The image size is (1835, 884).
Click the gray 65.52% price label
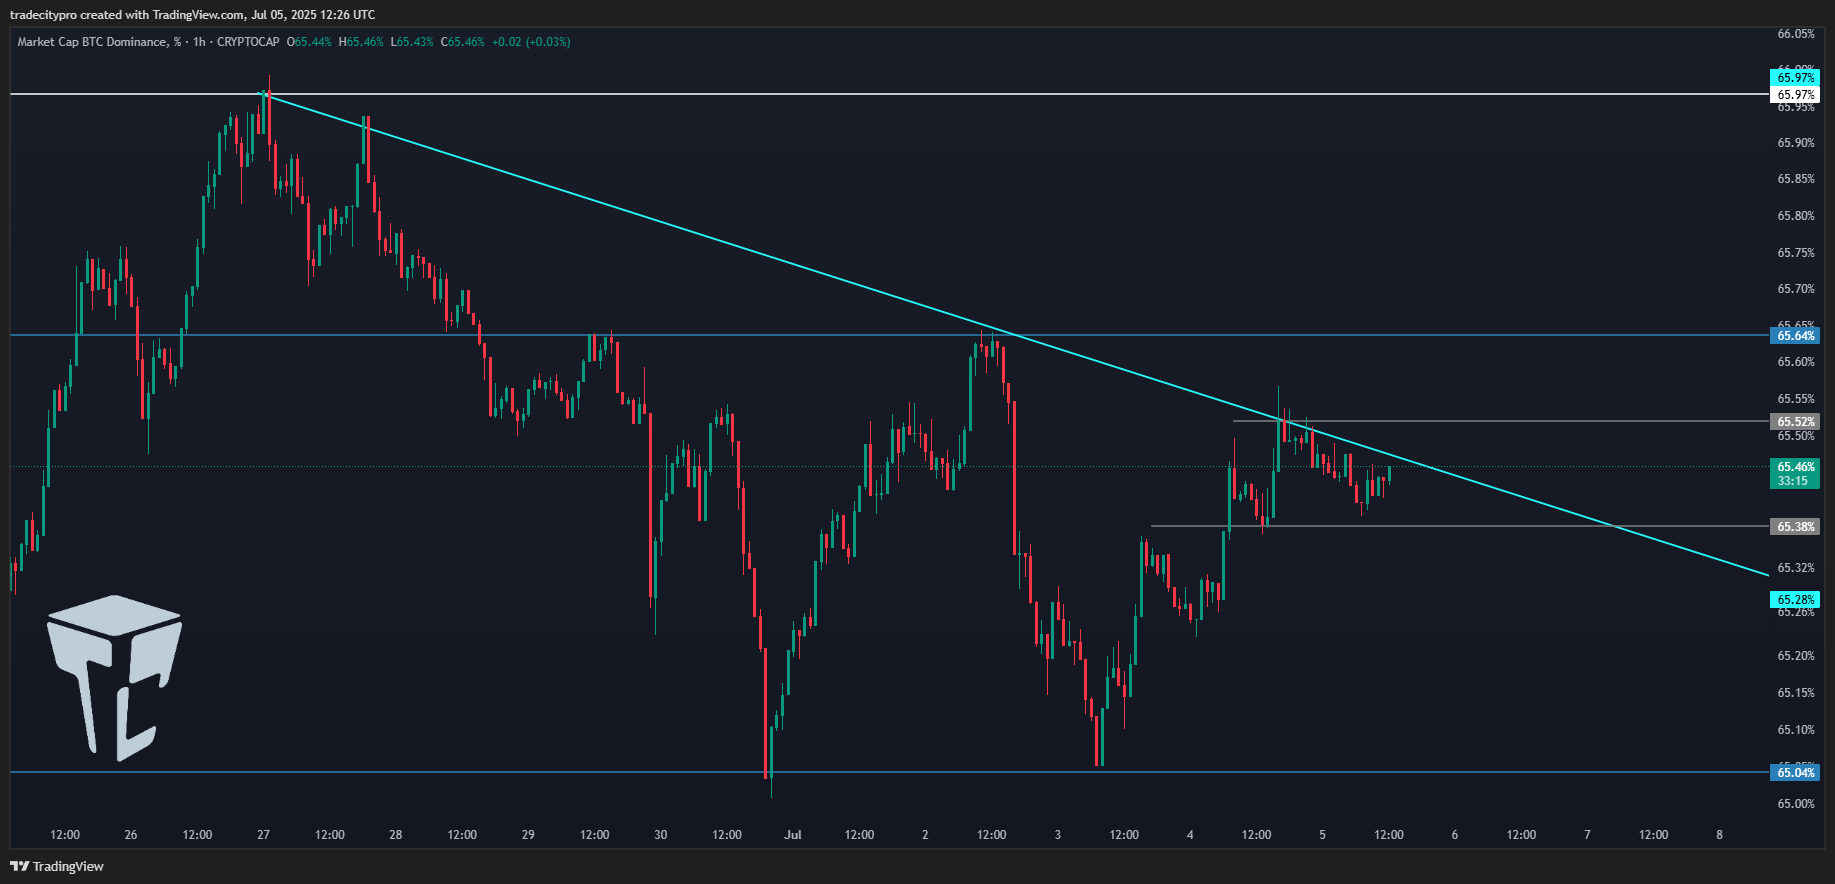coord(1795,422)
